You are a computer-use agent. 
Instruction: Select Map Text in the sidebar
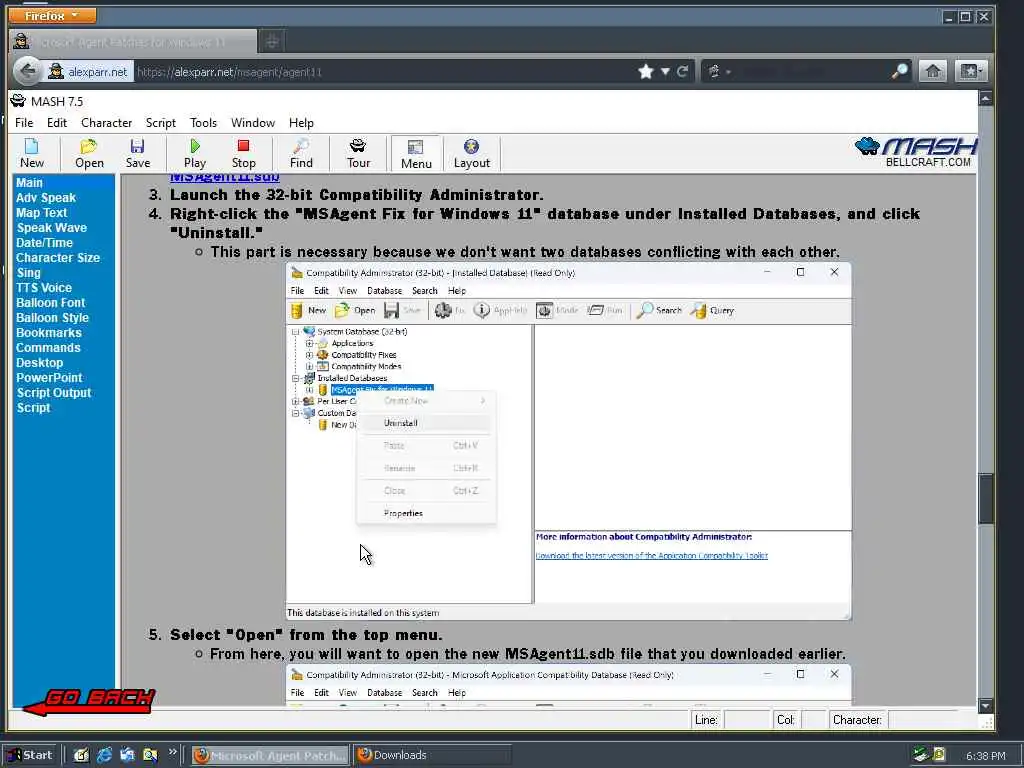pos(42,213)
